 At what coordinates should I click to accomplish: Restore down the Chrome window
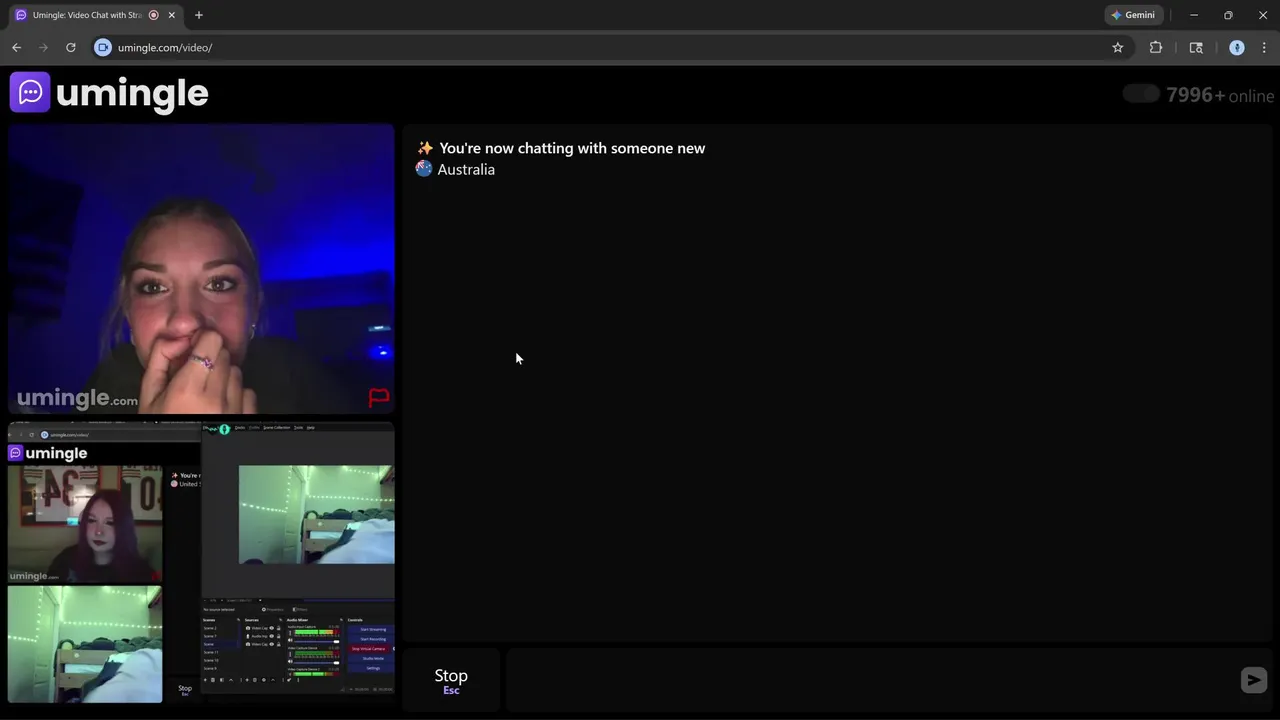[1228, 15]
